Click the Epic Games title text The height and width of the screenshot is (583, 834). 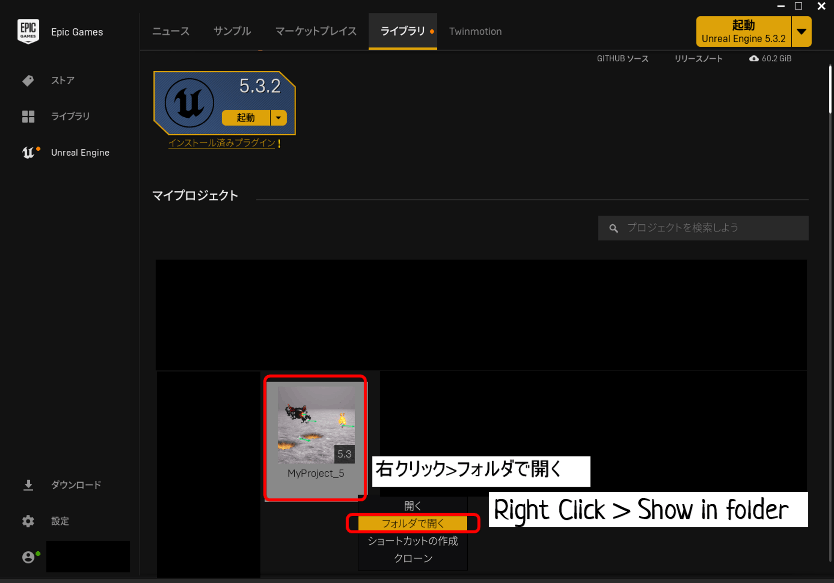[x=77, y=32]
